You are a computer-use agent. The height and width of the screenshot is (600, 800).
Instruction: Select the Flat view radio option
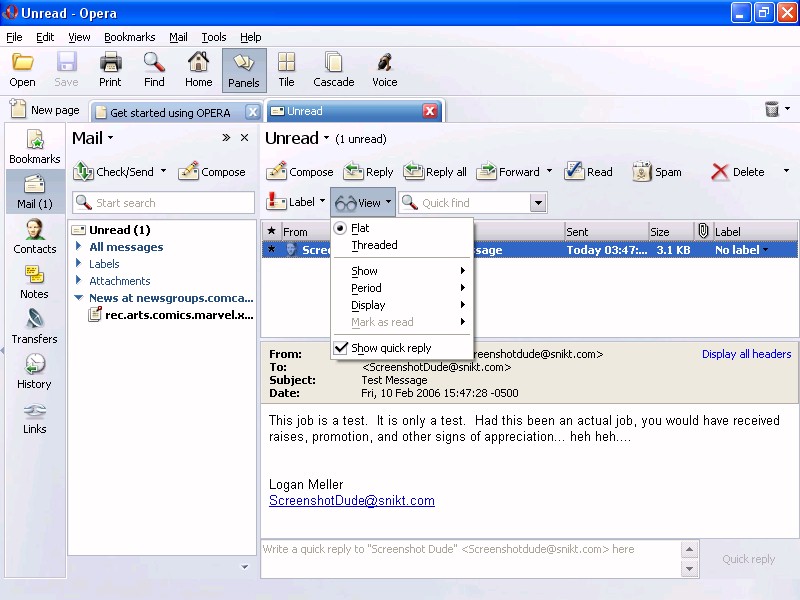340,228
